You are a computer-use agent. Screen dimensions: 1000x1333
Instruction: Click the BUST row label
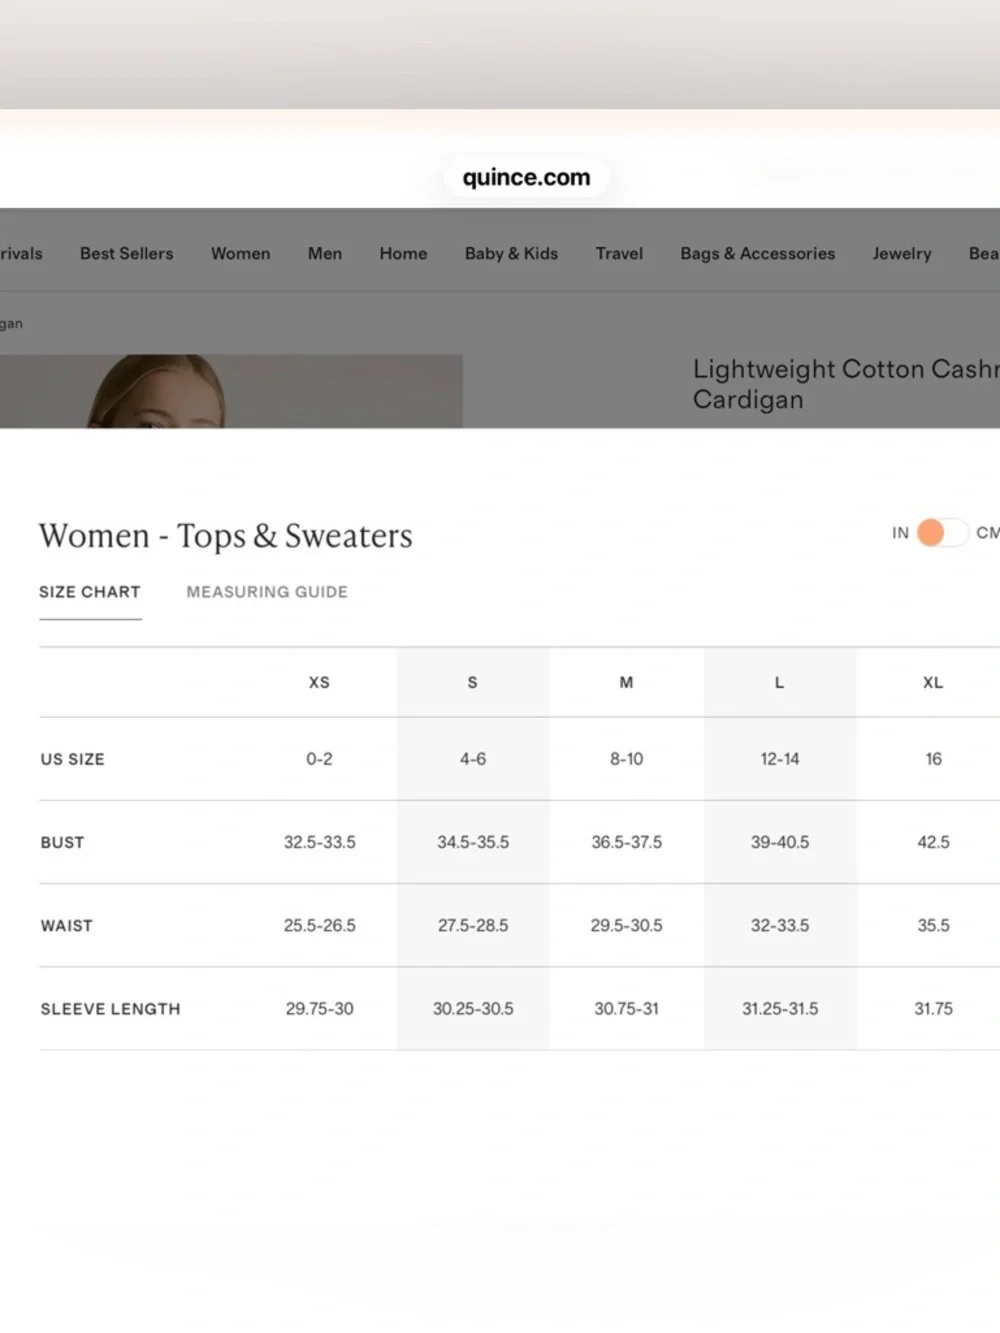tap(62, 843)
